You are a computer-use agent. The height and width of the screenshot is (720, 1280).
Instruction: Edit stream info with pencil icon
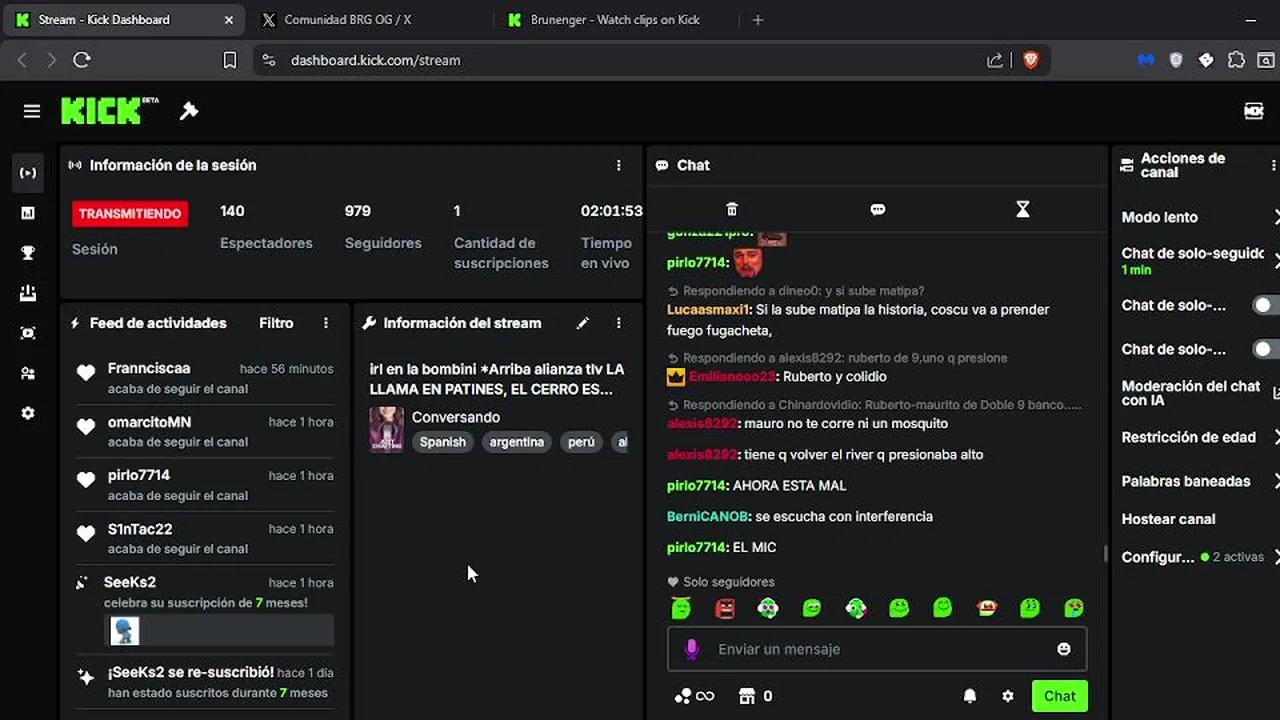click(583, 323)
